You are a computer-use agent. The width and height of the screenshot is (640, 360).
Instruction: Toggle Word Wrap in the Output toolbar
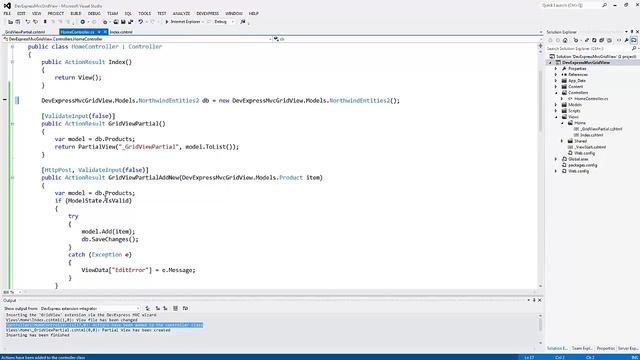185,309
